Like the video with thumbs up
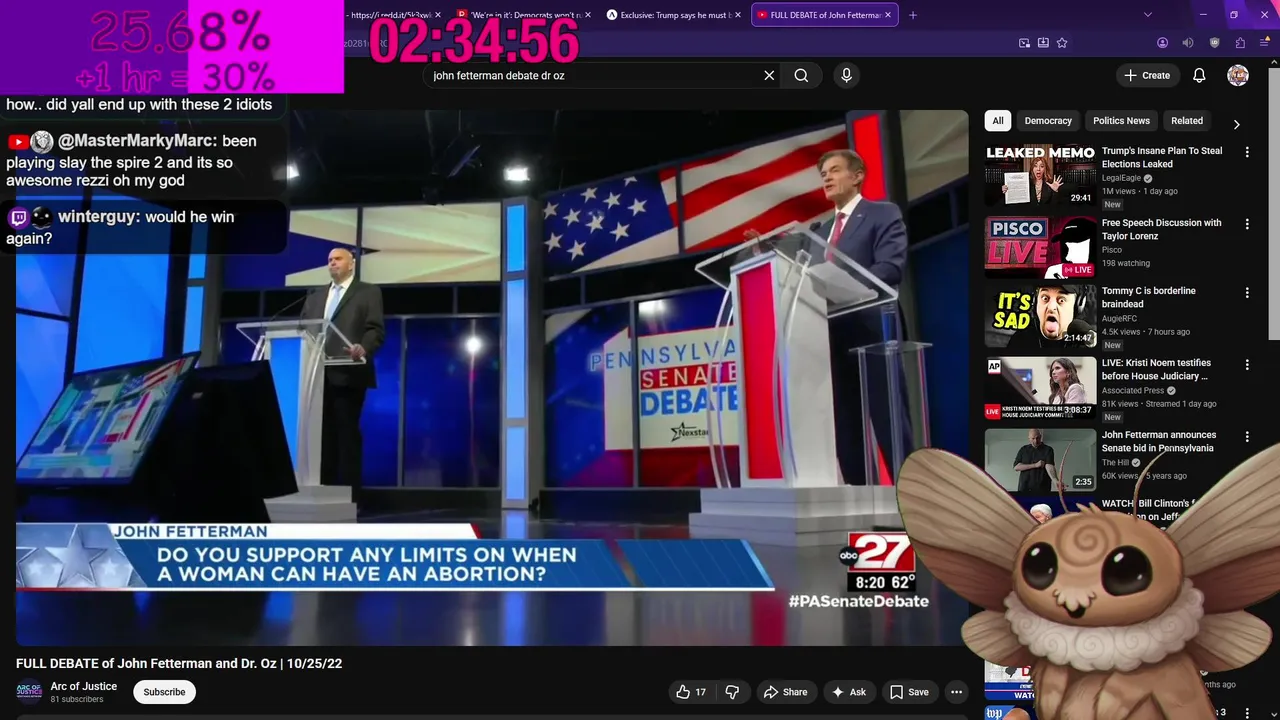The width and height of the screenshot is (1280, 720). [690, 692]
